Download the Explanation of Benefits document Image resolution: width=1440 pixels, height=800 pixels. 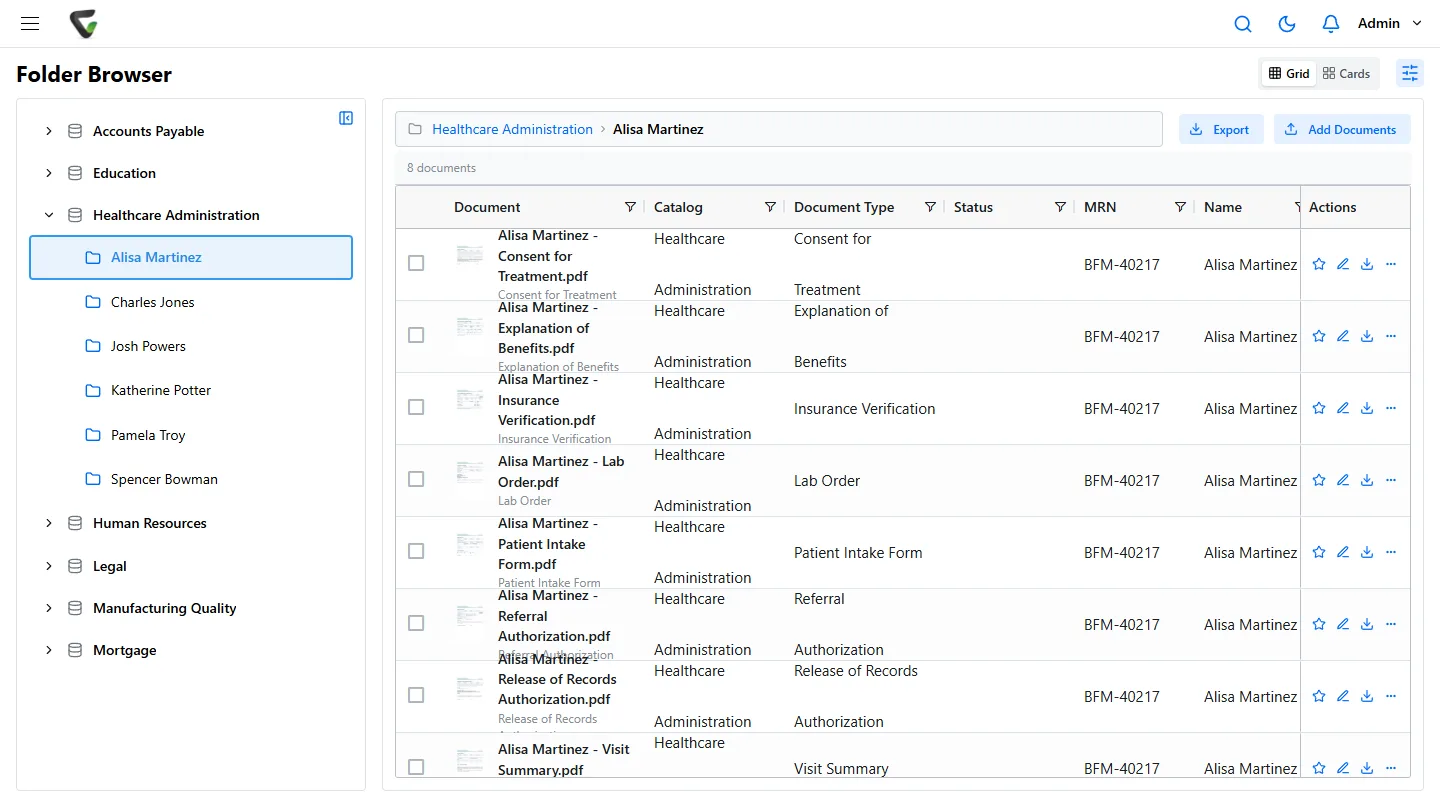(1367, 336)
